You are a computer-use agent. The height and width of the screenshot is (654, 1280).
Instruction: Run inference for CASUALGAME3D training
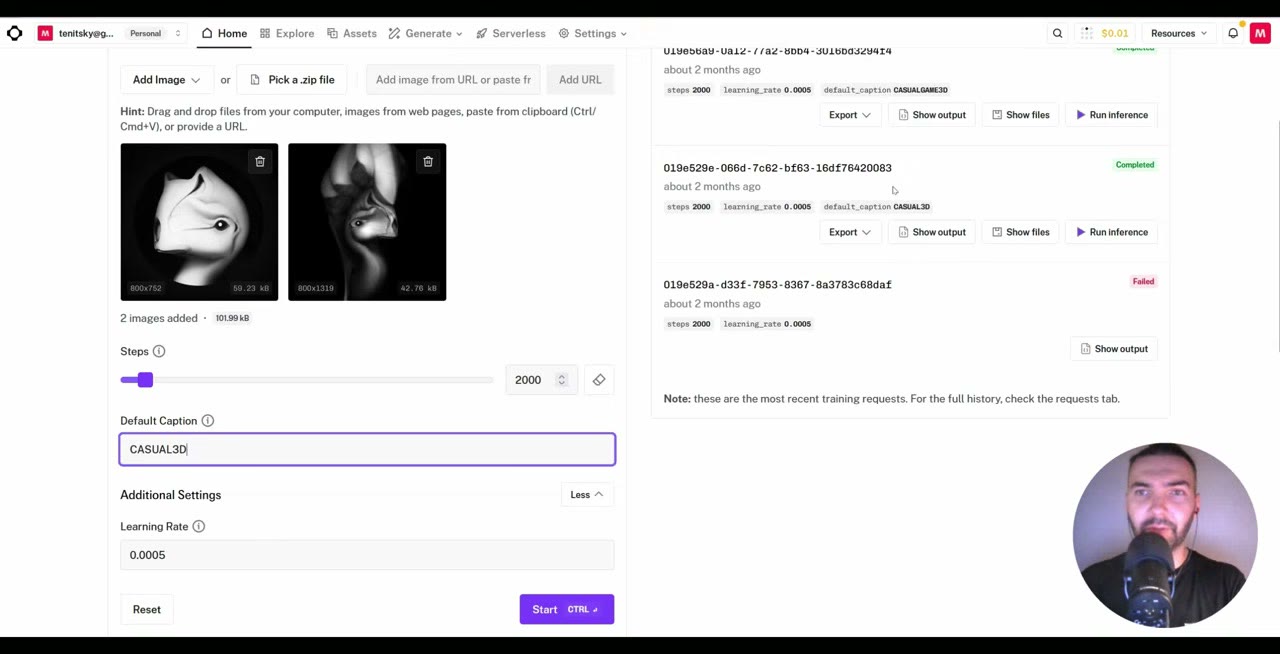(x=1112, y=115)
